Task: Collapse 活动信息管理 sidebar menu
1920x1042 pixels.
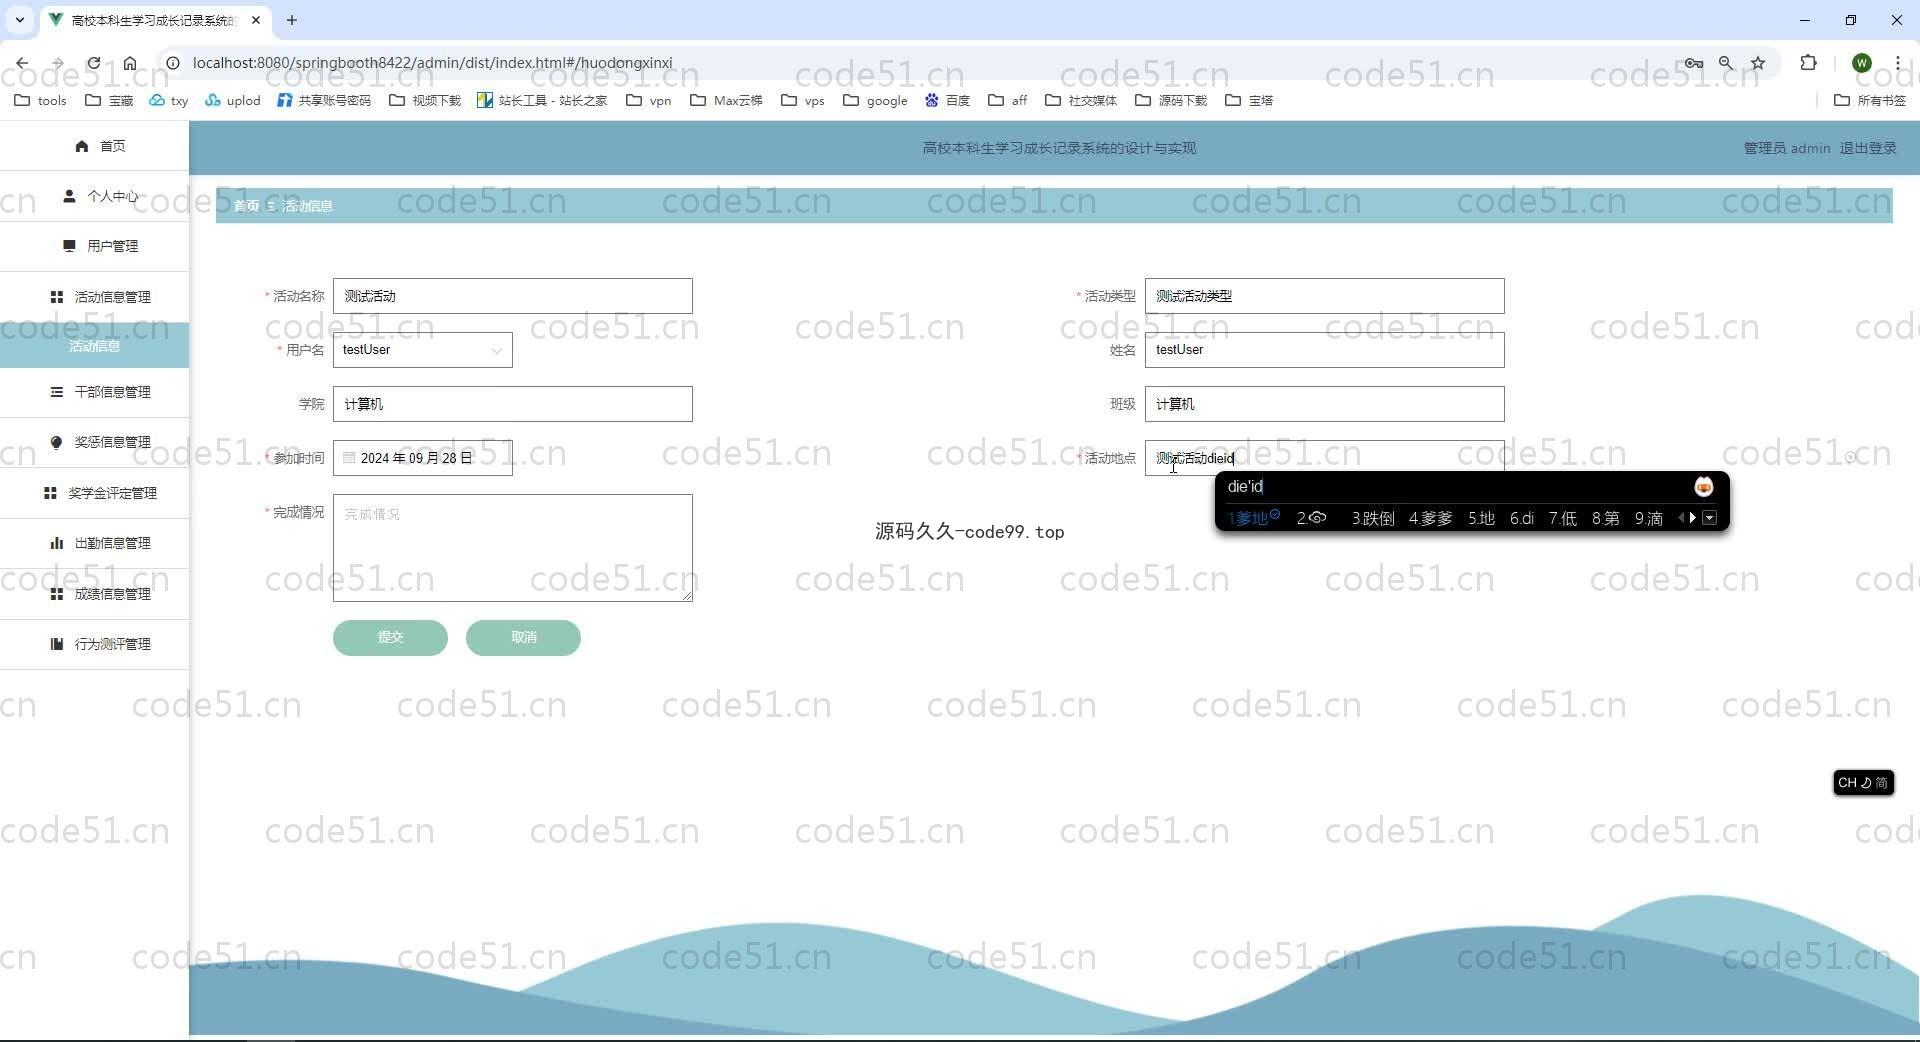Action: [x=95, y=297]
